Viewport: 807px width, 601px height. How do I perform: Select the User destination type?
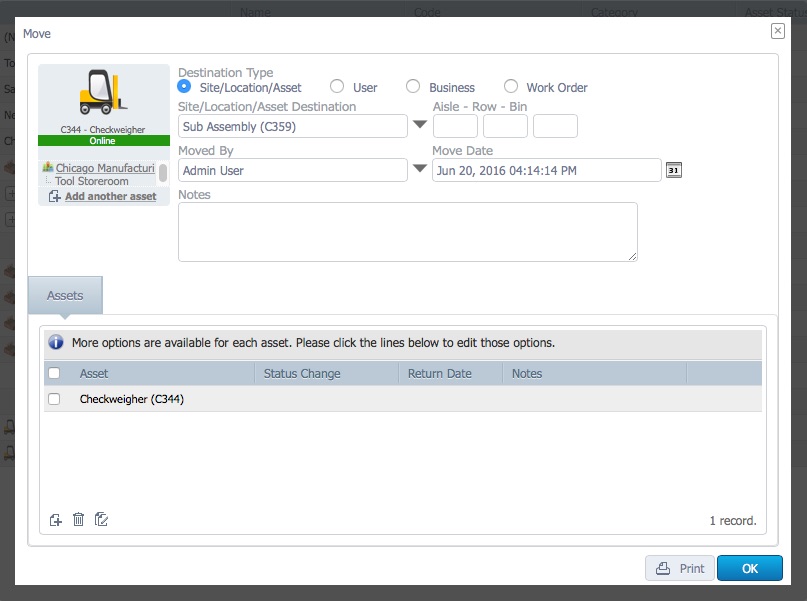click(x=337, y=87)
